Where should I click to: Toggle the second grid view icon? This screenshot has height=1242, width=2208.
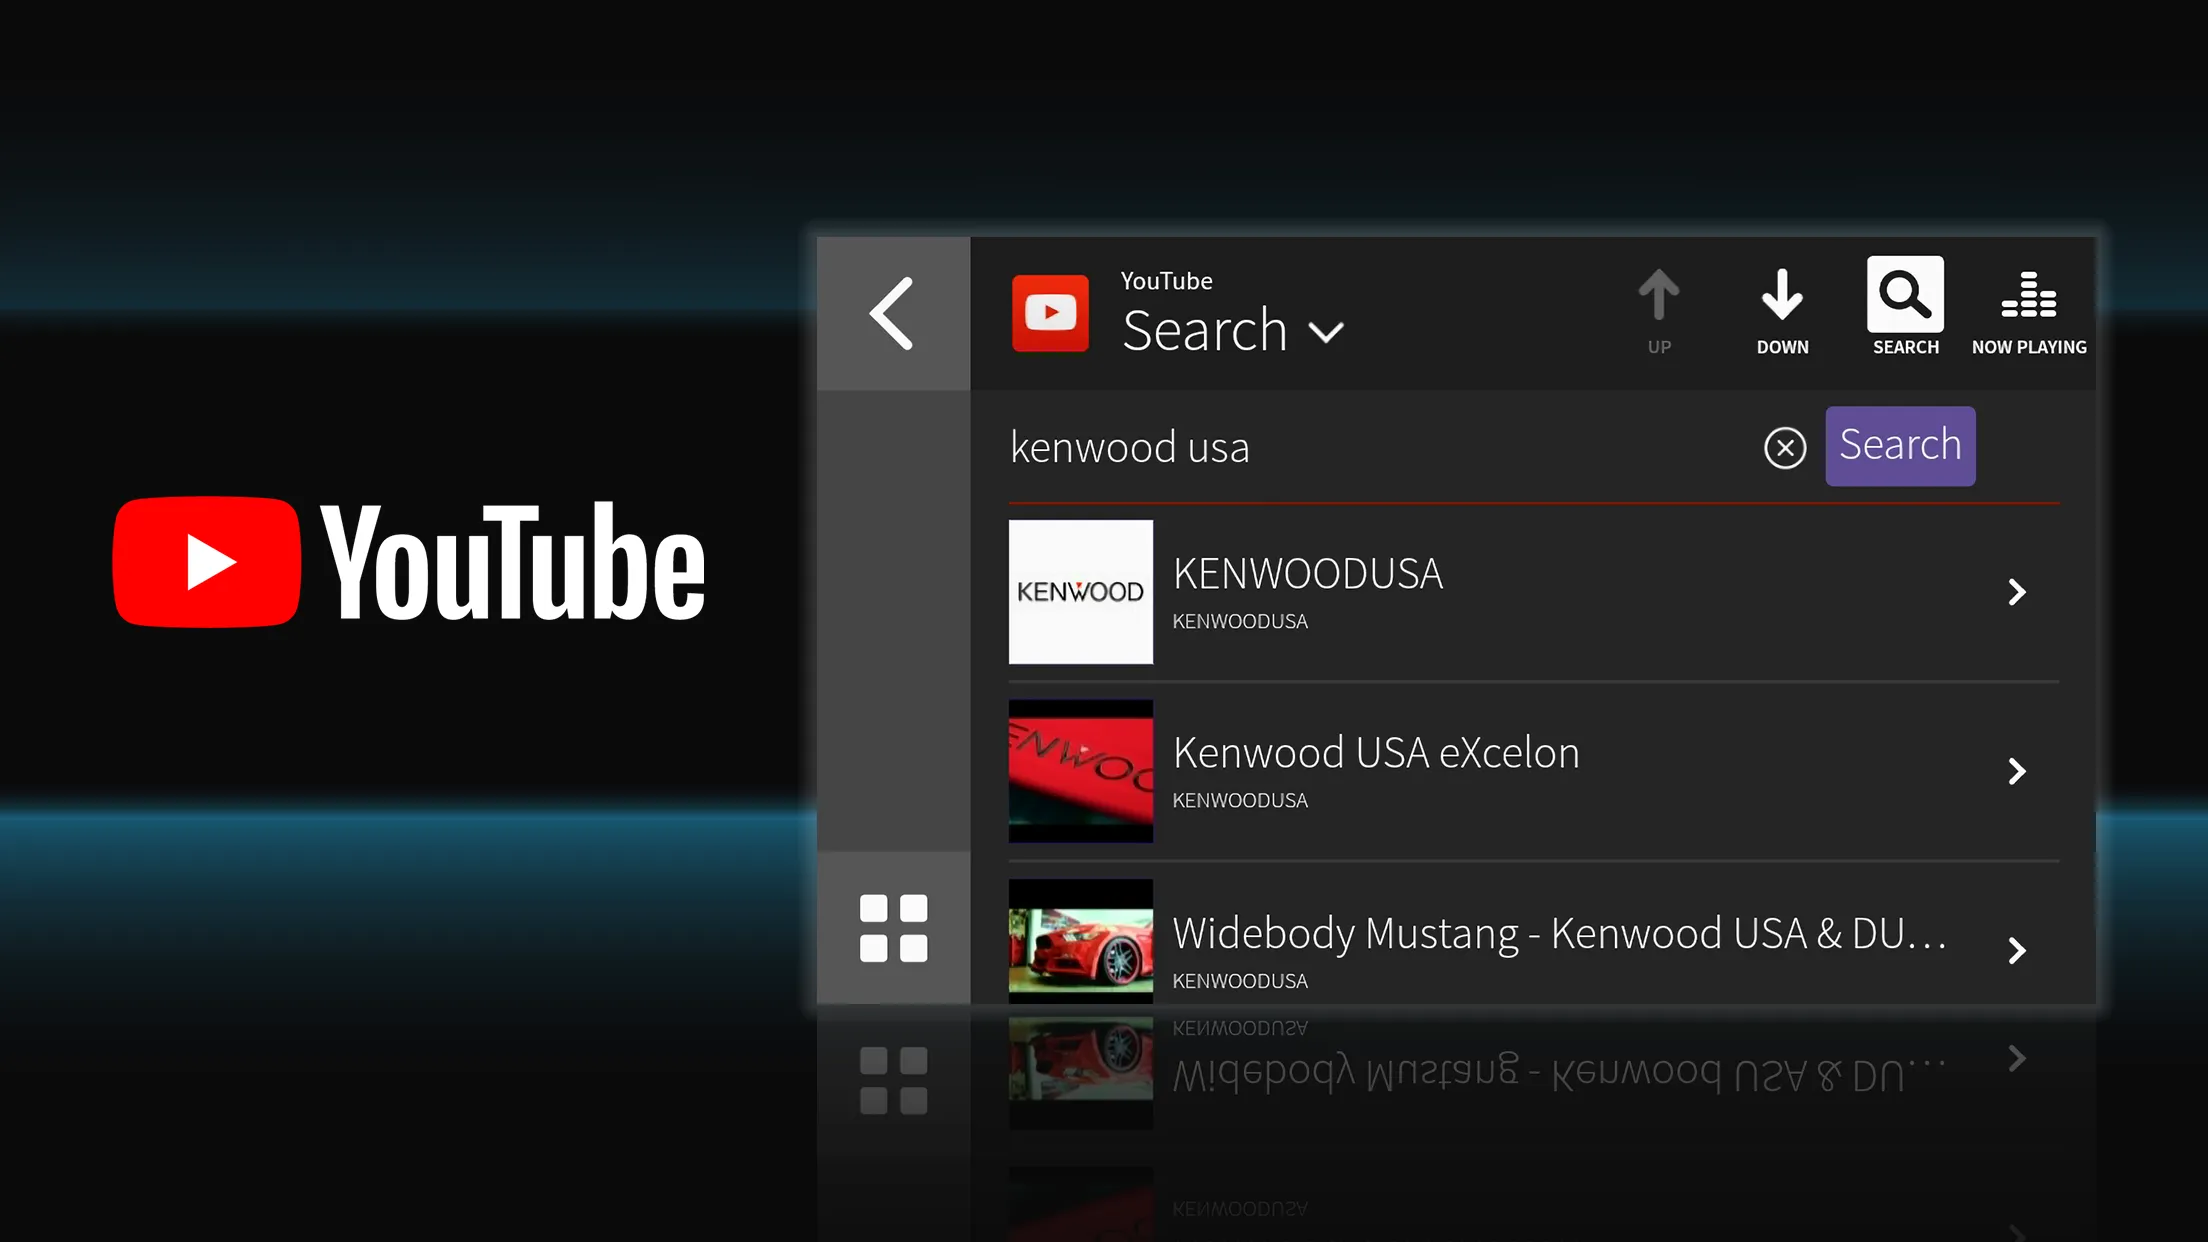[x=893, y=1081]
